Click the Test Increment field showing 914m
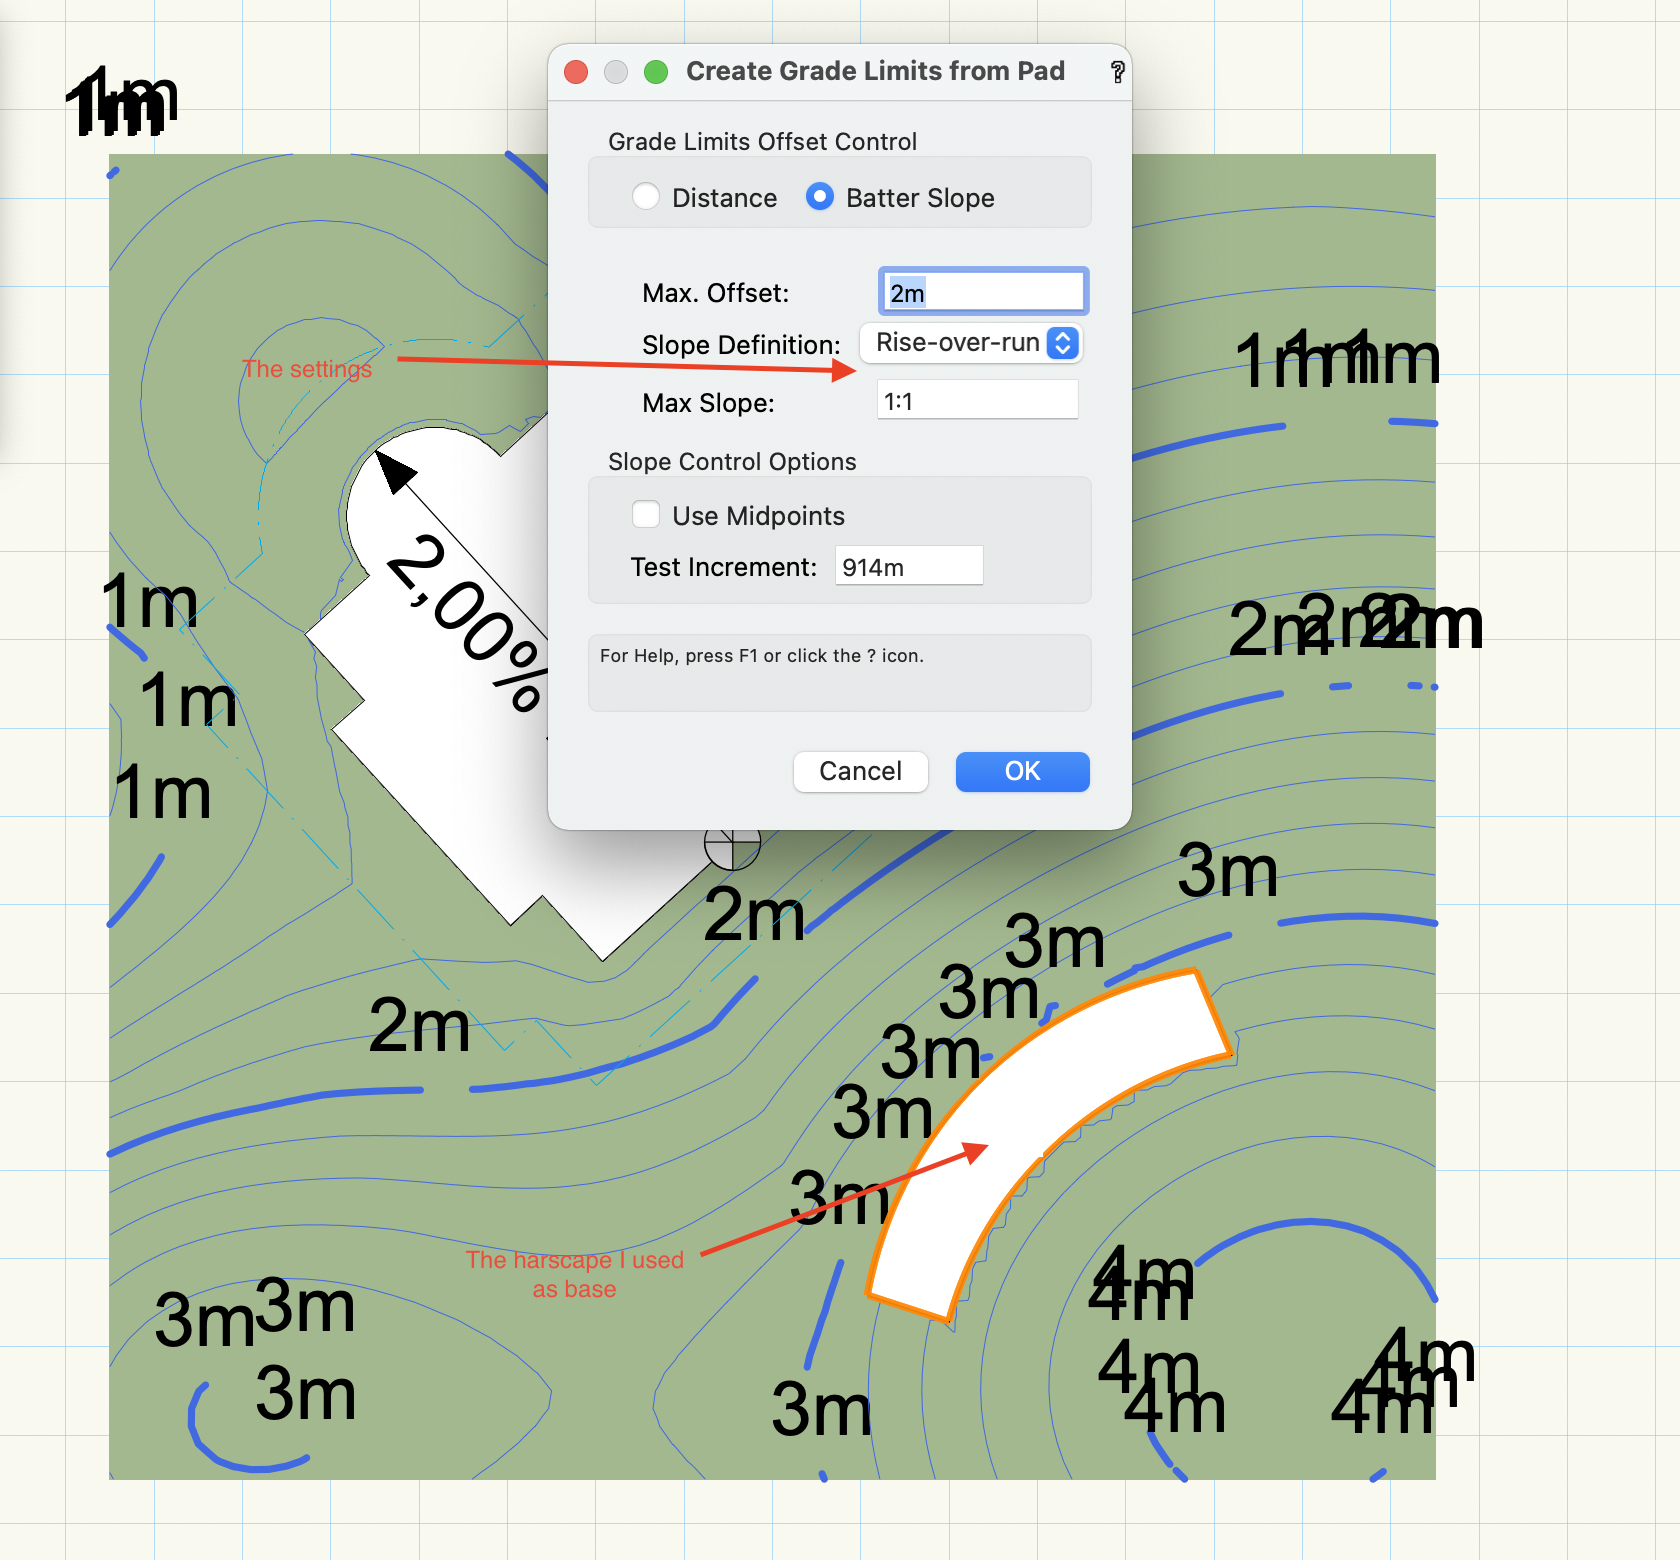The image size is (1680, 1560). (x=908, y=566)
